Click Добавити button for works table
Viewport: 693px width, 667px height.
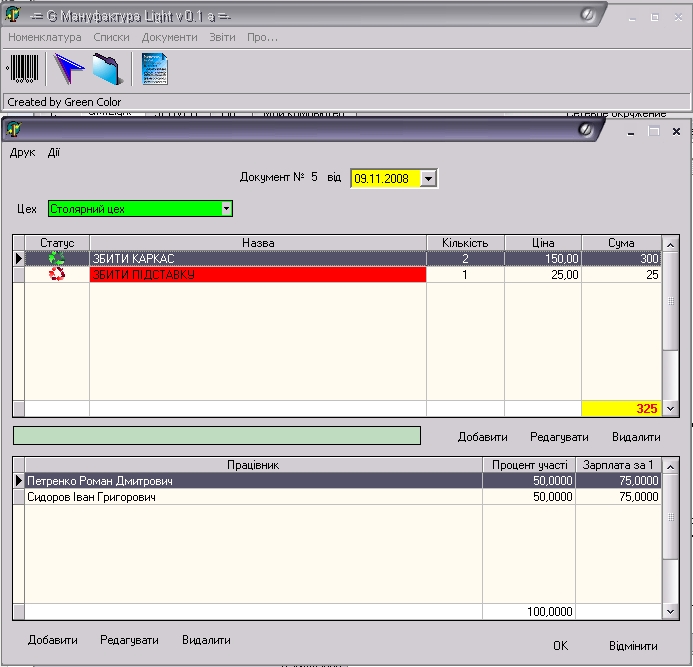click(x=483, y=437)
